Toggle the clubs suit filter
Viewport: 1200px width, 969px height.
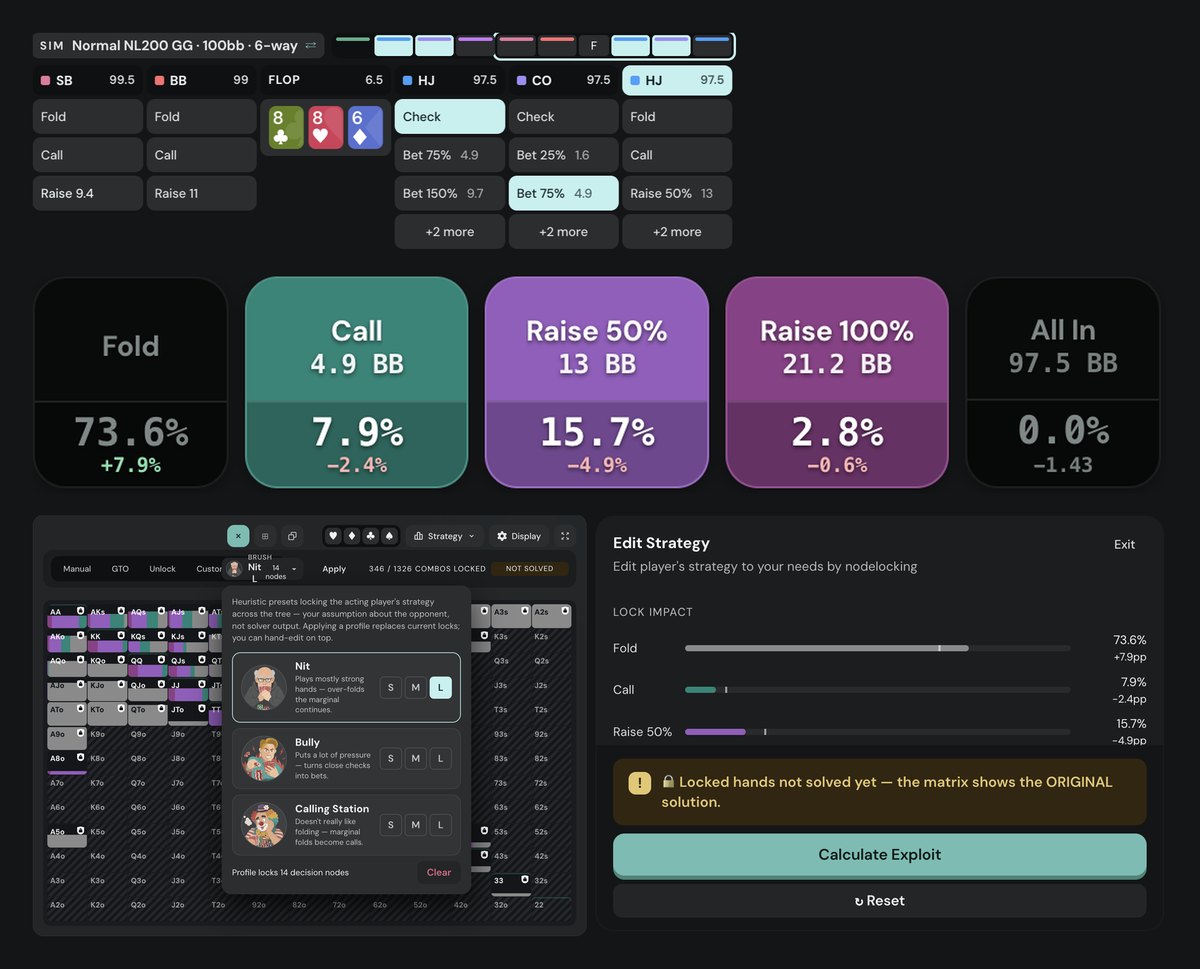coord(371,536)
